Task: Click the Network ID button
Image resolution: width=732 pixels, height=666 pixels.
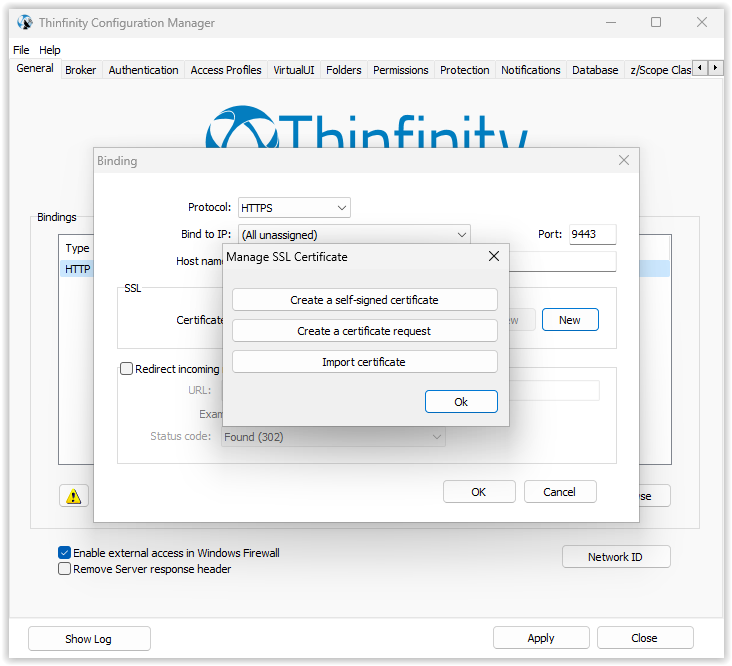Action: click(x=615, y=557)
